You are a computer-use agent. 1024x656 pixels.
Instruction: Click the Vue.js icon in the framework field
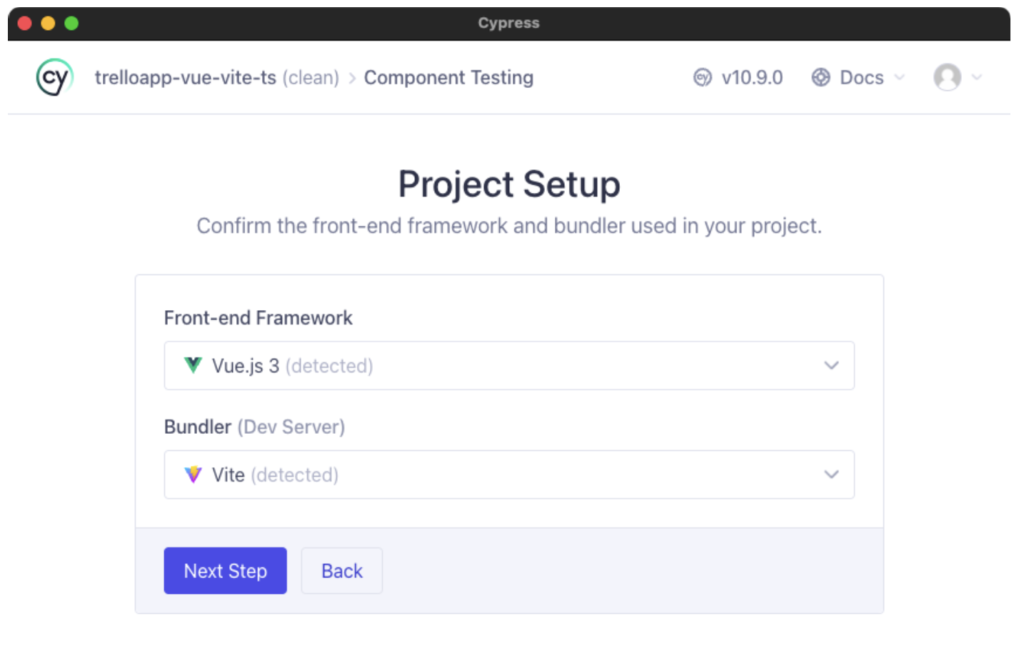point(194,365)
